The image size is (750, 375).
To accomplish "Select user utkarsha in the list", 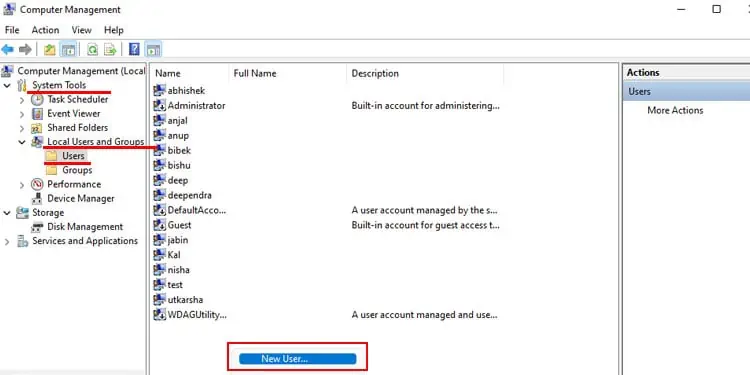I will click(x=185, y=300).
